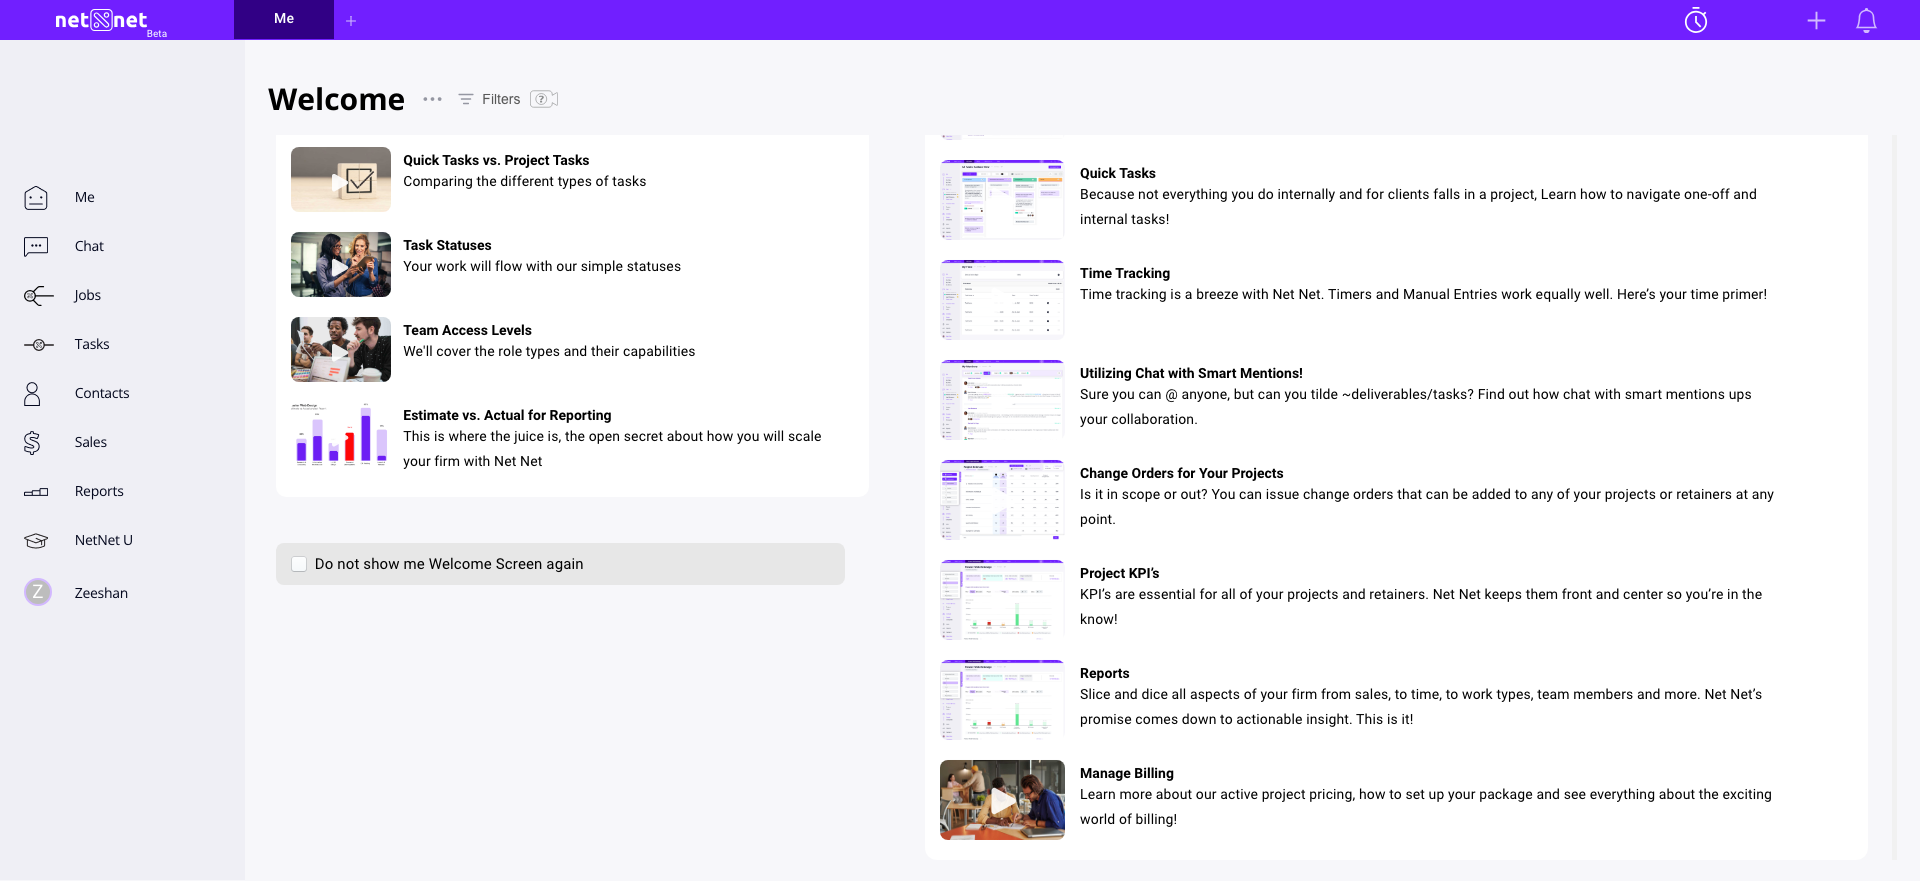Open Quick Tasks screenshot thumbnail

click(x=1002, y=200)
